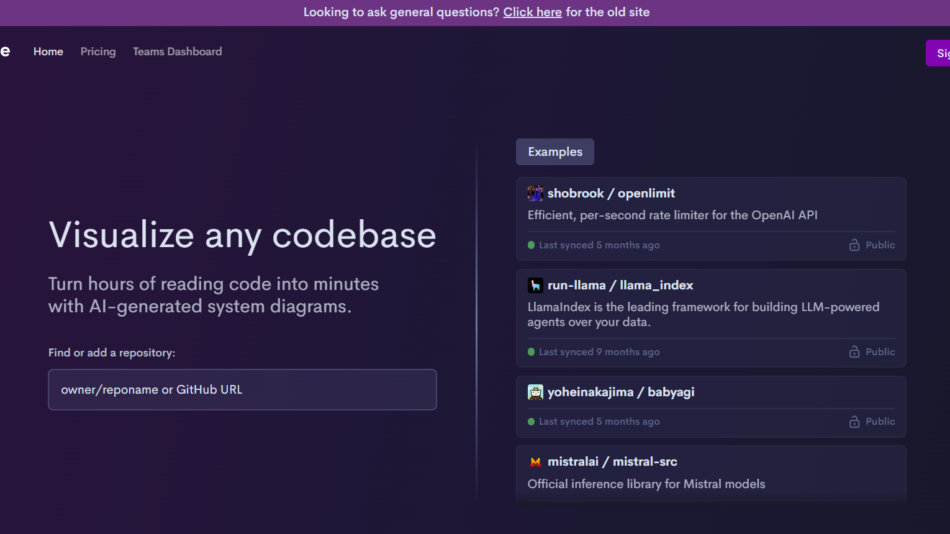Open the Pricing page
The width and height of the screenshot is (950, 534).
98,52
